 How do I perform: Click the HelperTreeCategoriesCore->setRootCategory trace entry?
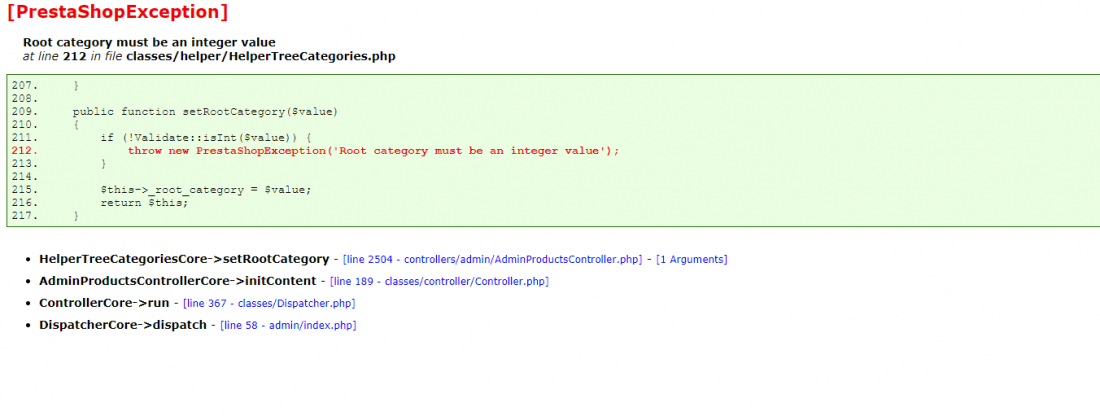(x=184, y=259)
